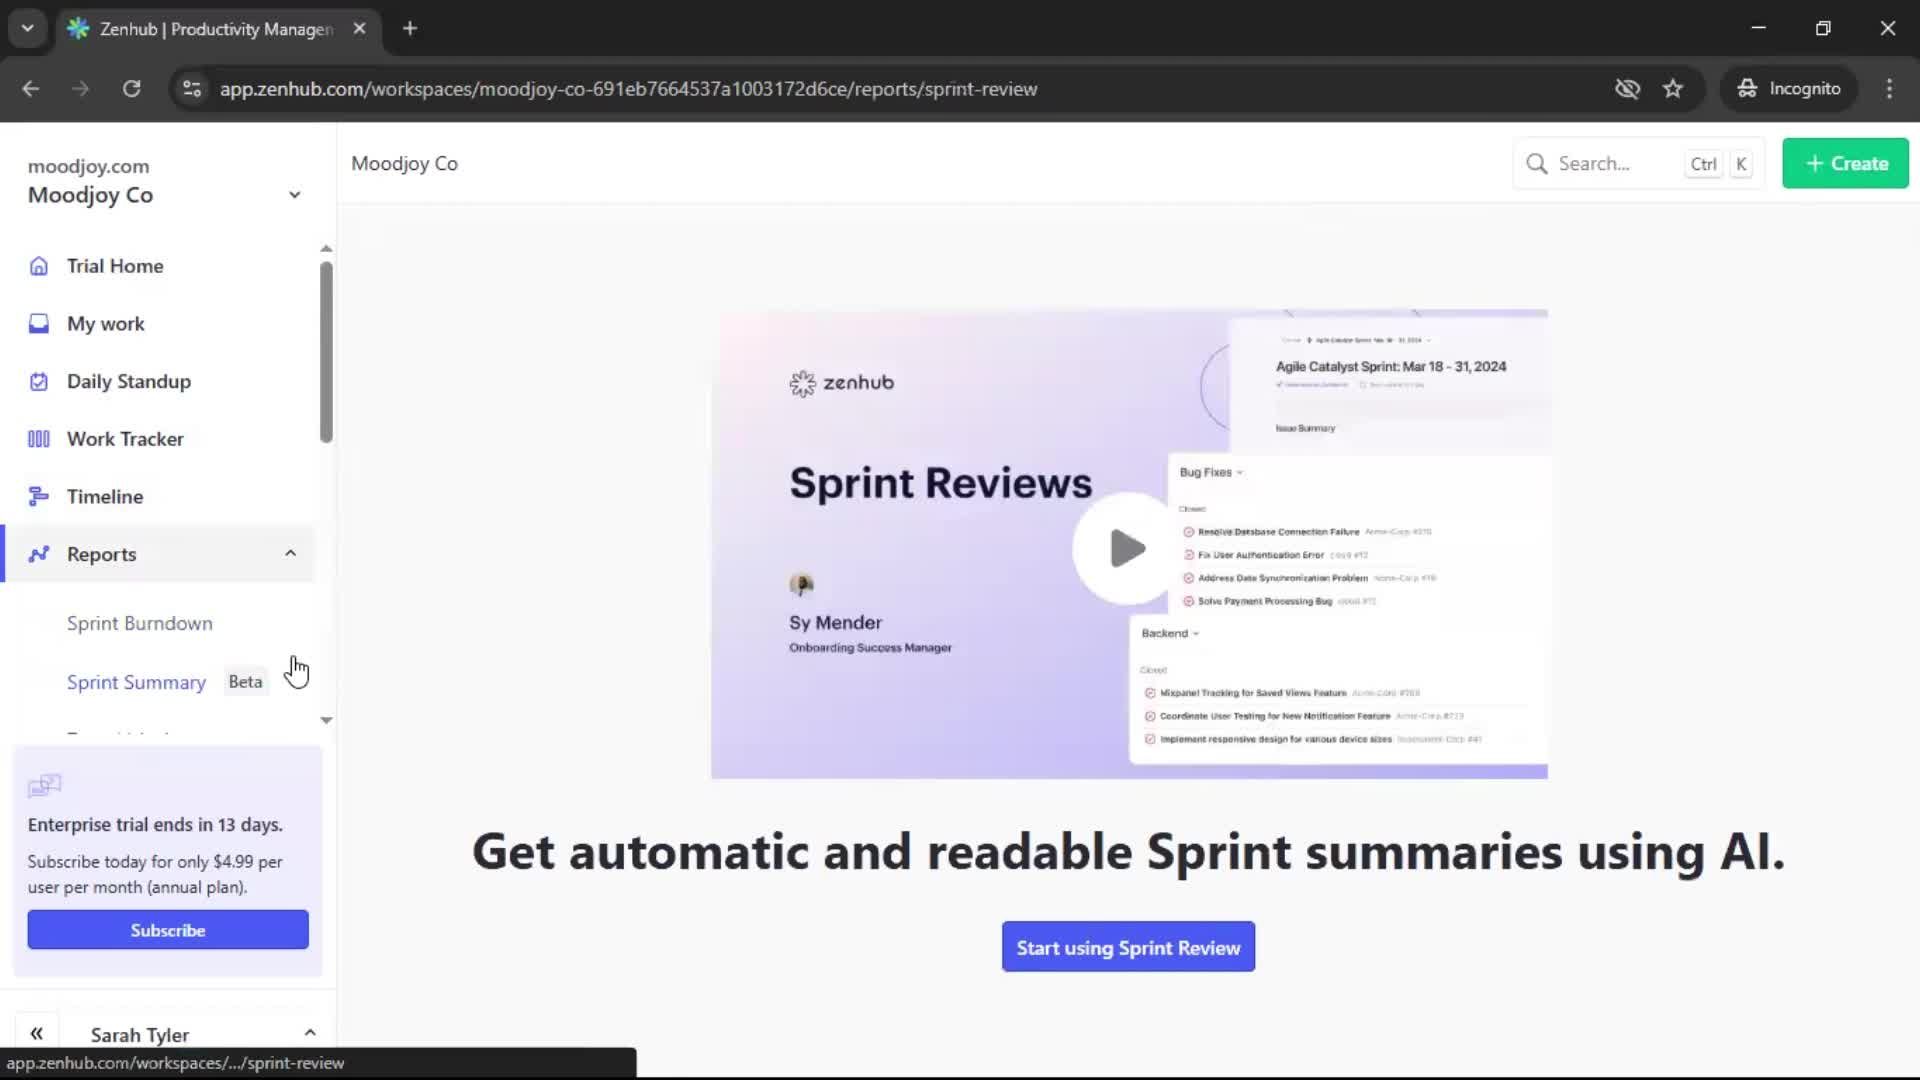1920x1080 pixels.
Task: Open the Work Tracker
Action: click(x=124, y=438)
